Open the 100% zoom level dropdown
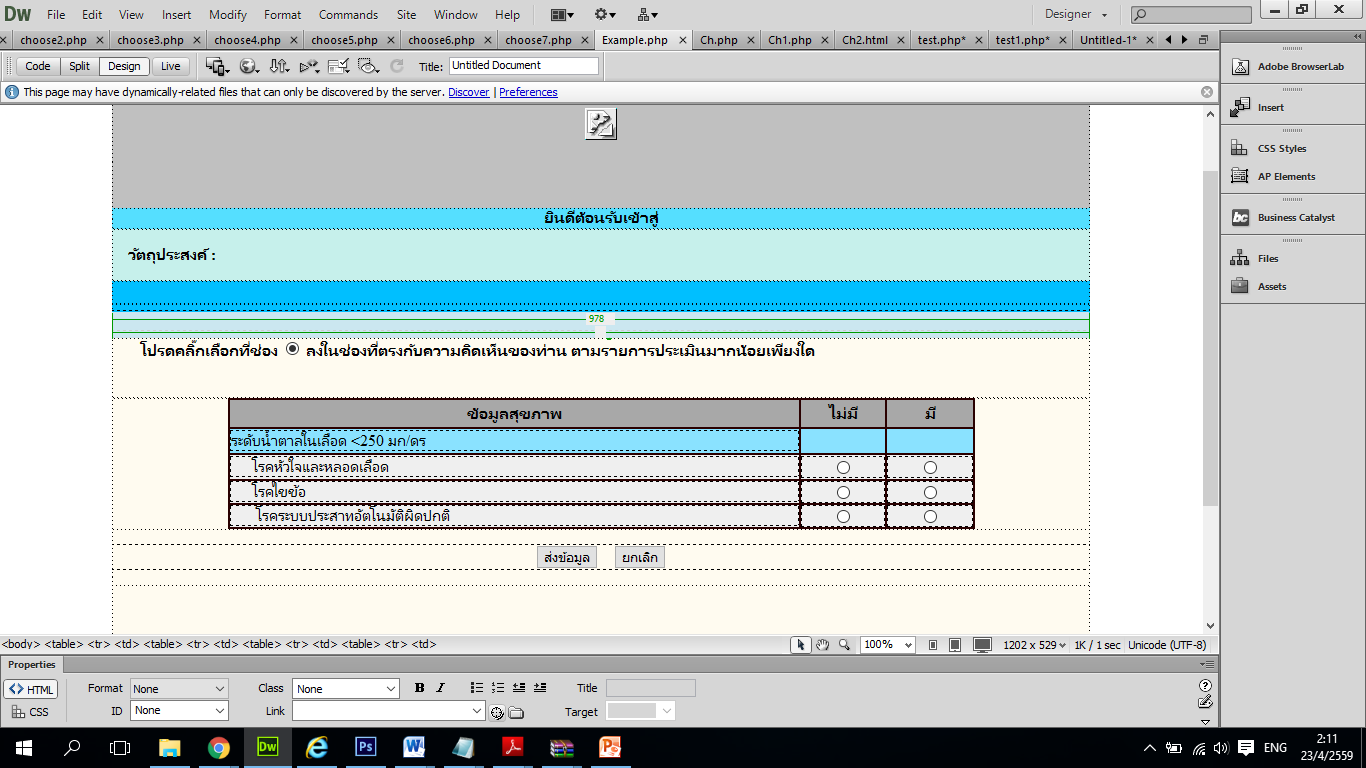 point(887,645)
